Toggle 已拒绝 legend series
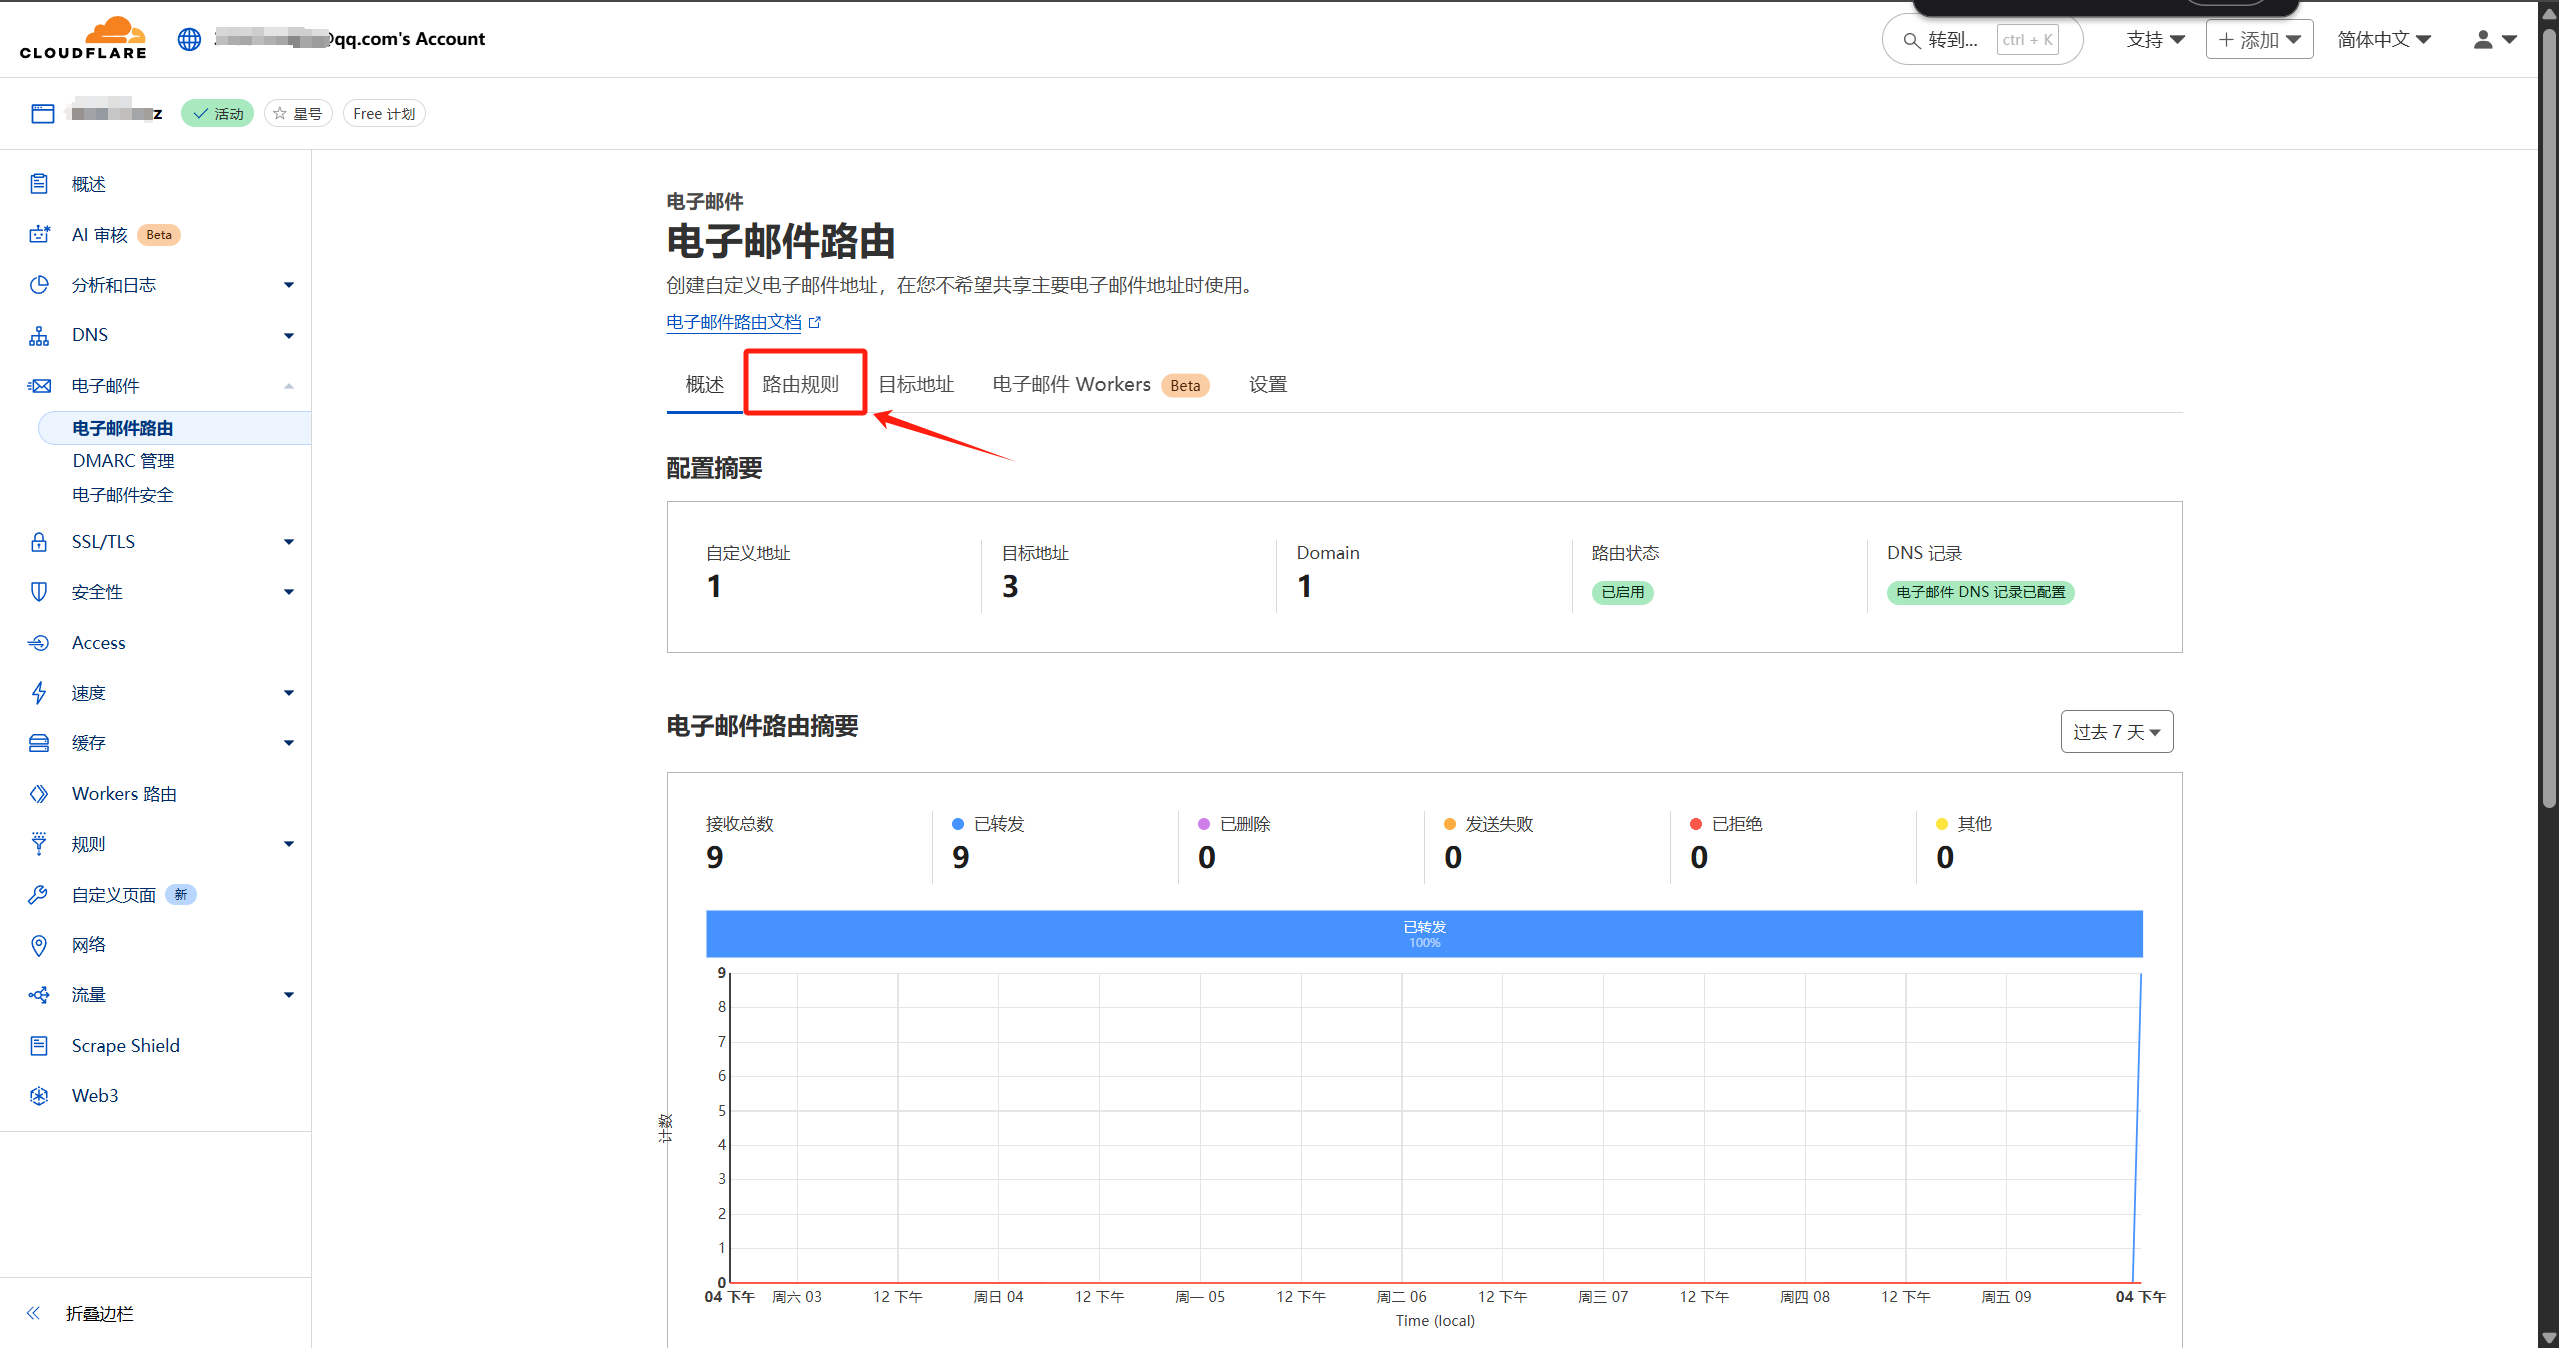Screen dimensions: 2559x1348 click(1696, 824)
